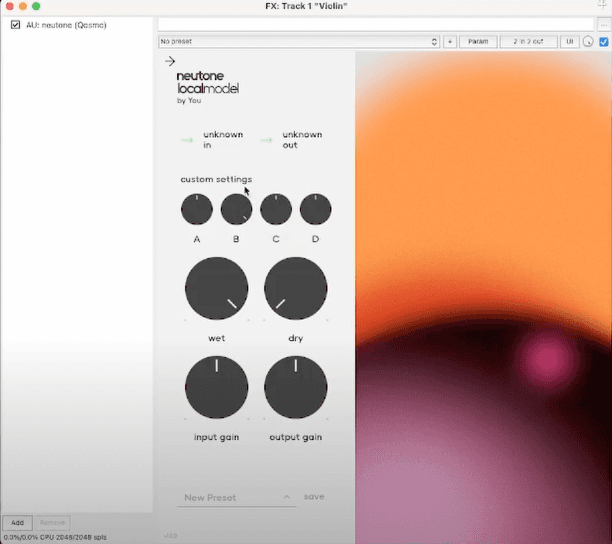Click the UI button
The width and height of the screenshot is (612, 544).
[570, 41]
